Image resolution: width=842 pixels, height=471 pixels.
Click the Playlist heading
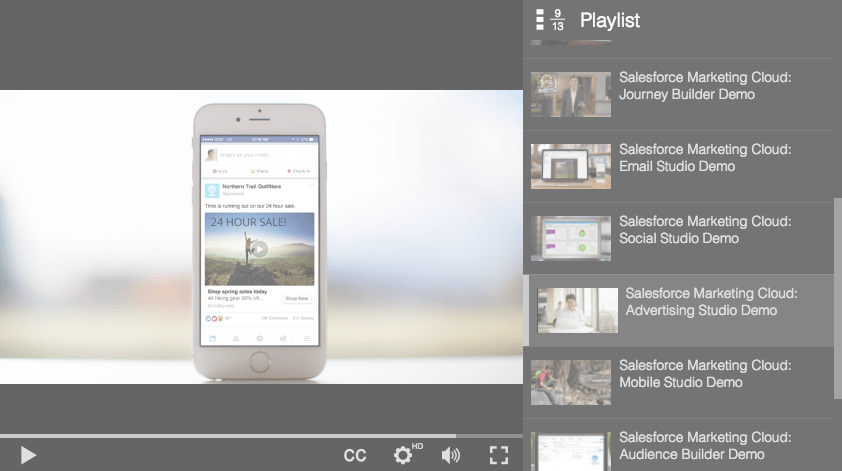tap(609, 20)
